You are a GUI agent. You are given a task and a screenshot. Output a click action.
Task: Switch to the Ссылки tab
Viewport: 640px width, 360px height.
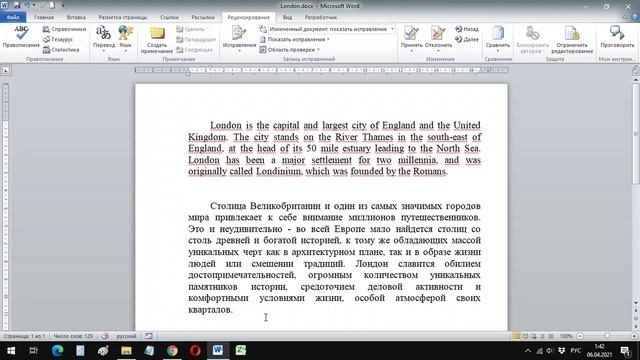169,17
